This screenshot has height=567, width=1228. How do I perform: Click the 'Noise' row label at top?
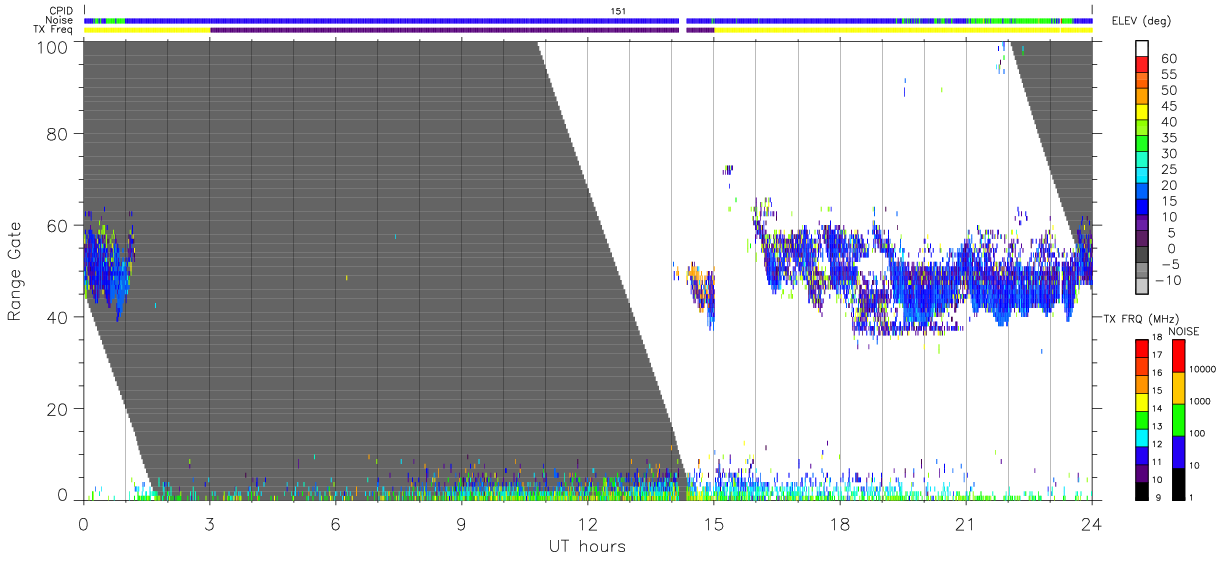(x=61, y=20)
